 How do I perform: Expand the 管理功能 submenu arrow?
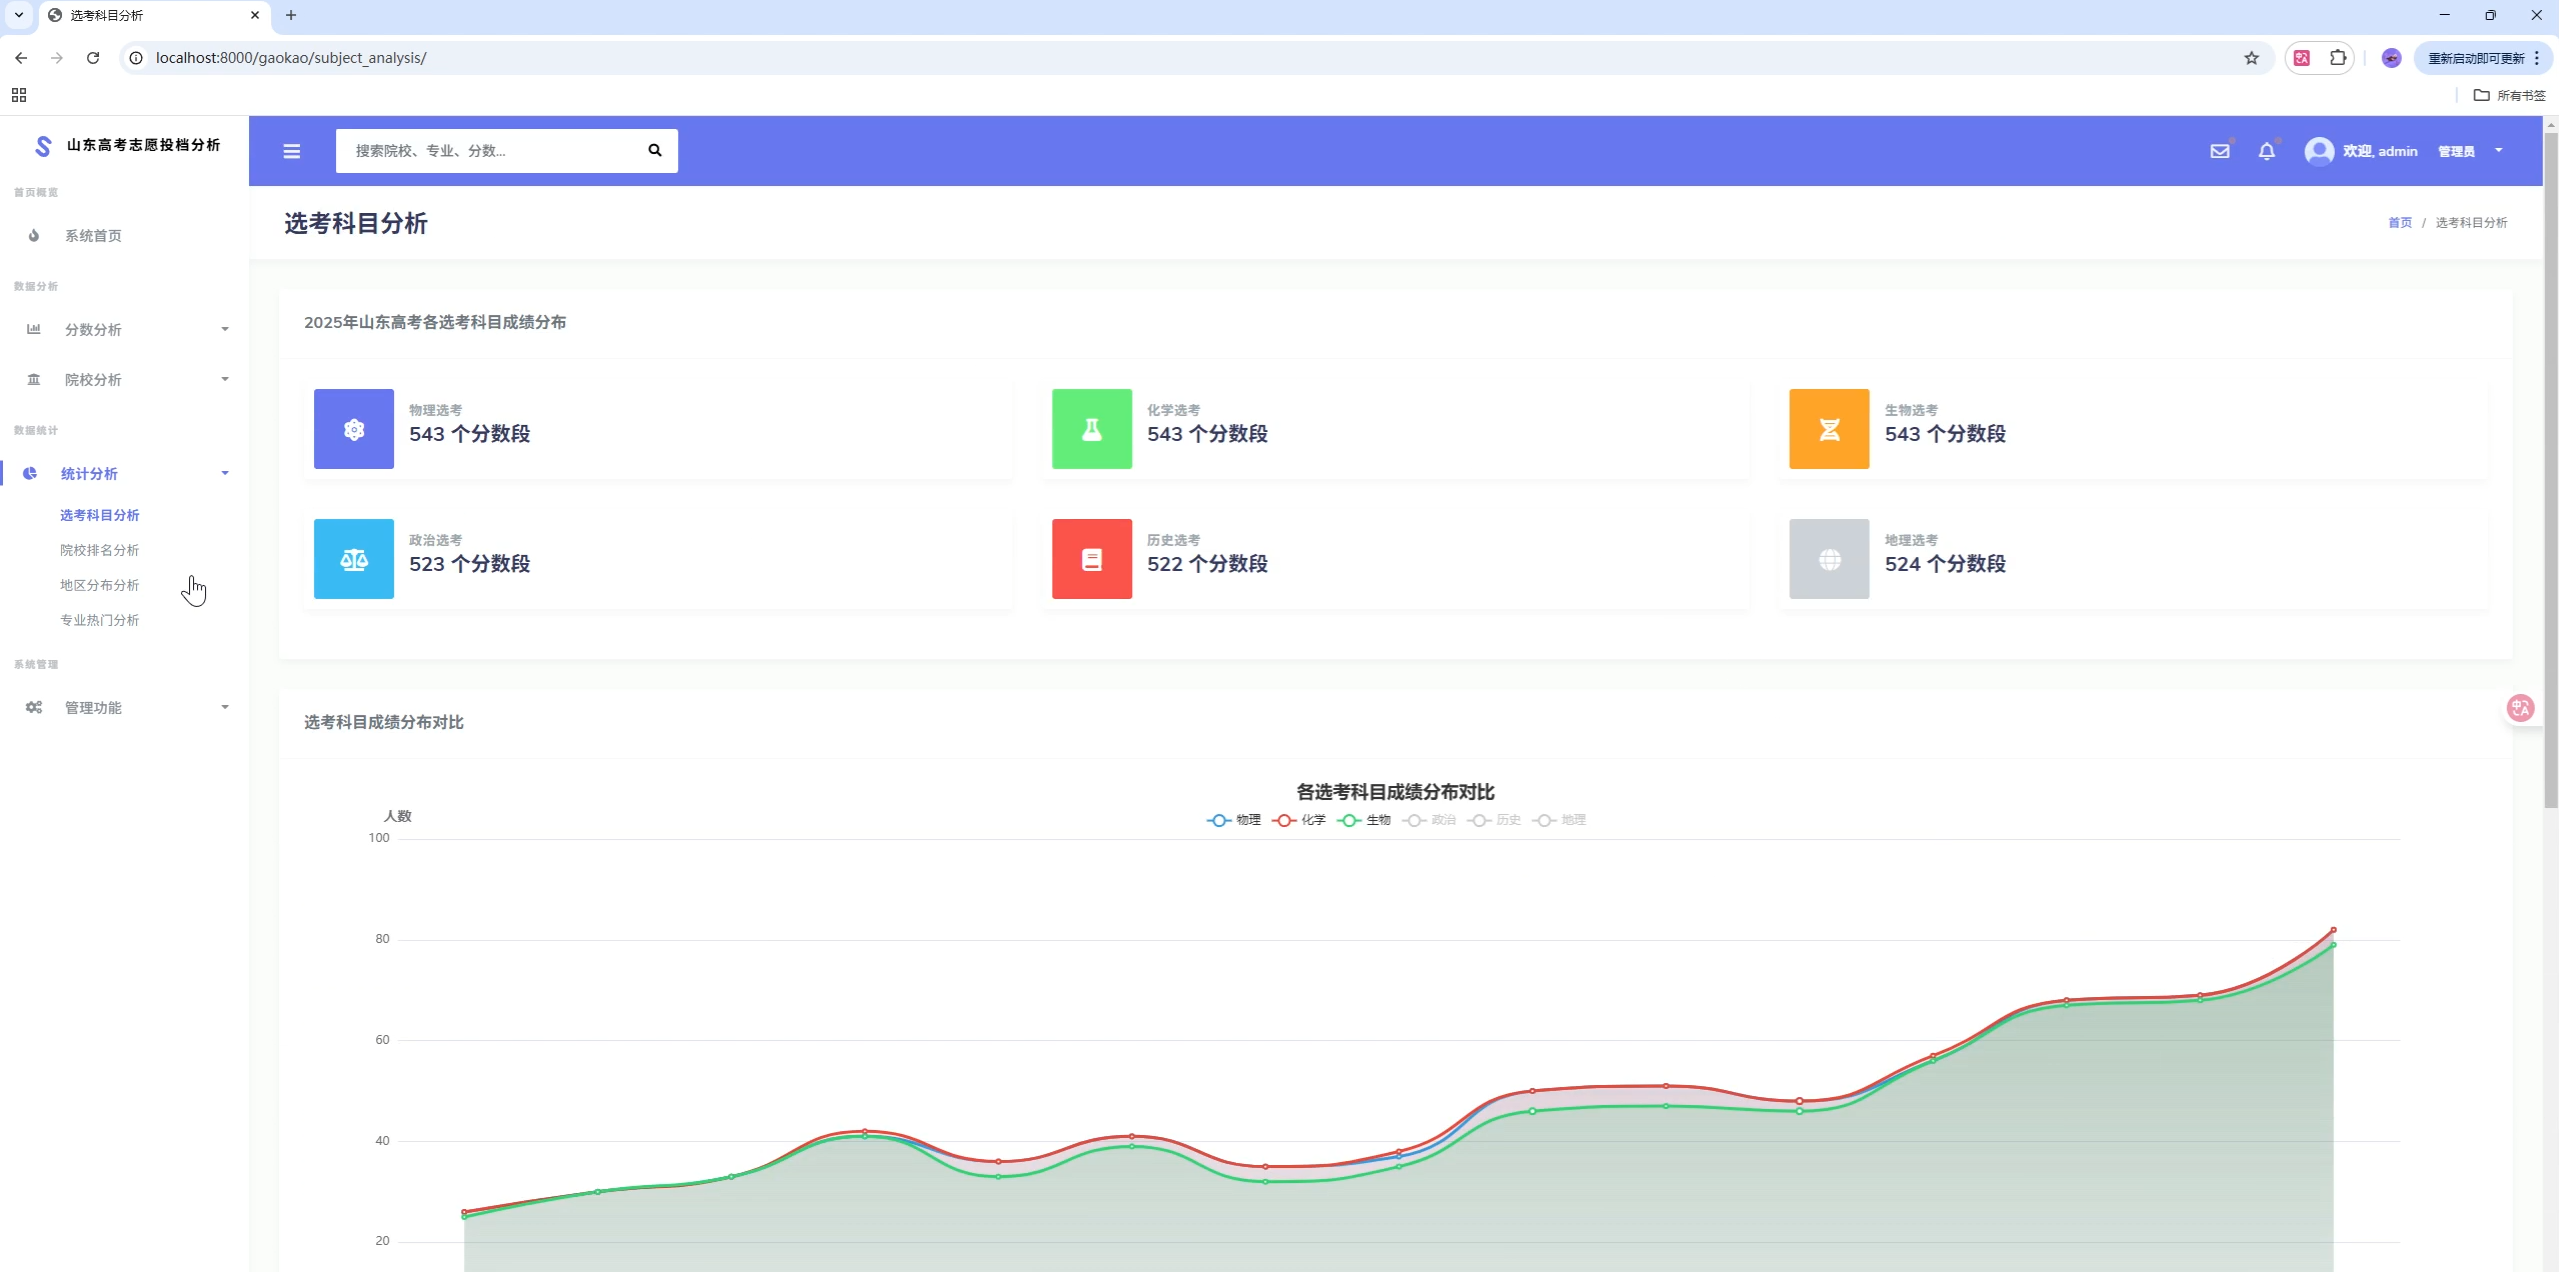point(225,707)
